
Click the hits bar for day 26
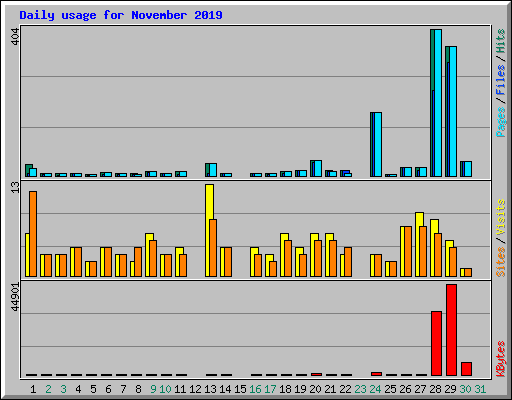pos(402,172)
